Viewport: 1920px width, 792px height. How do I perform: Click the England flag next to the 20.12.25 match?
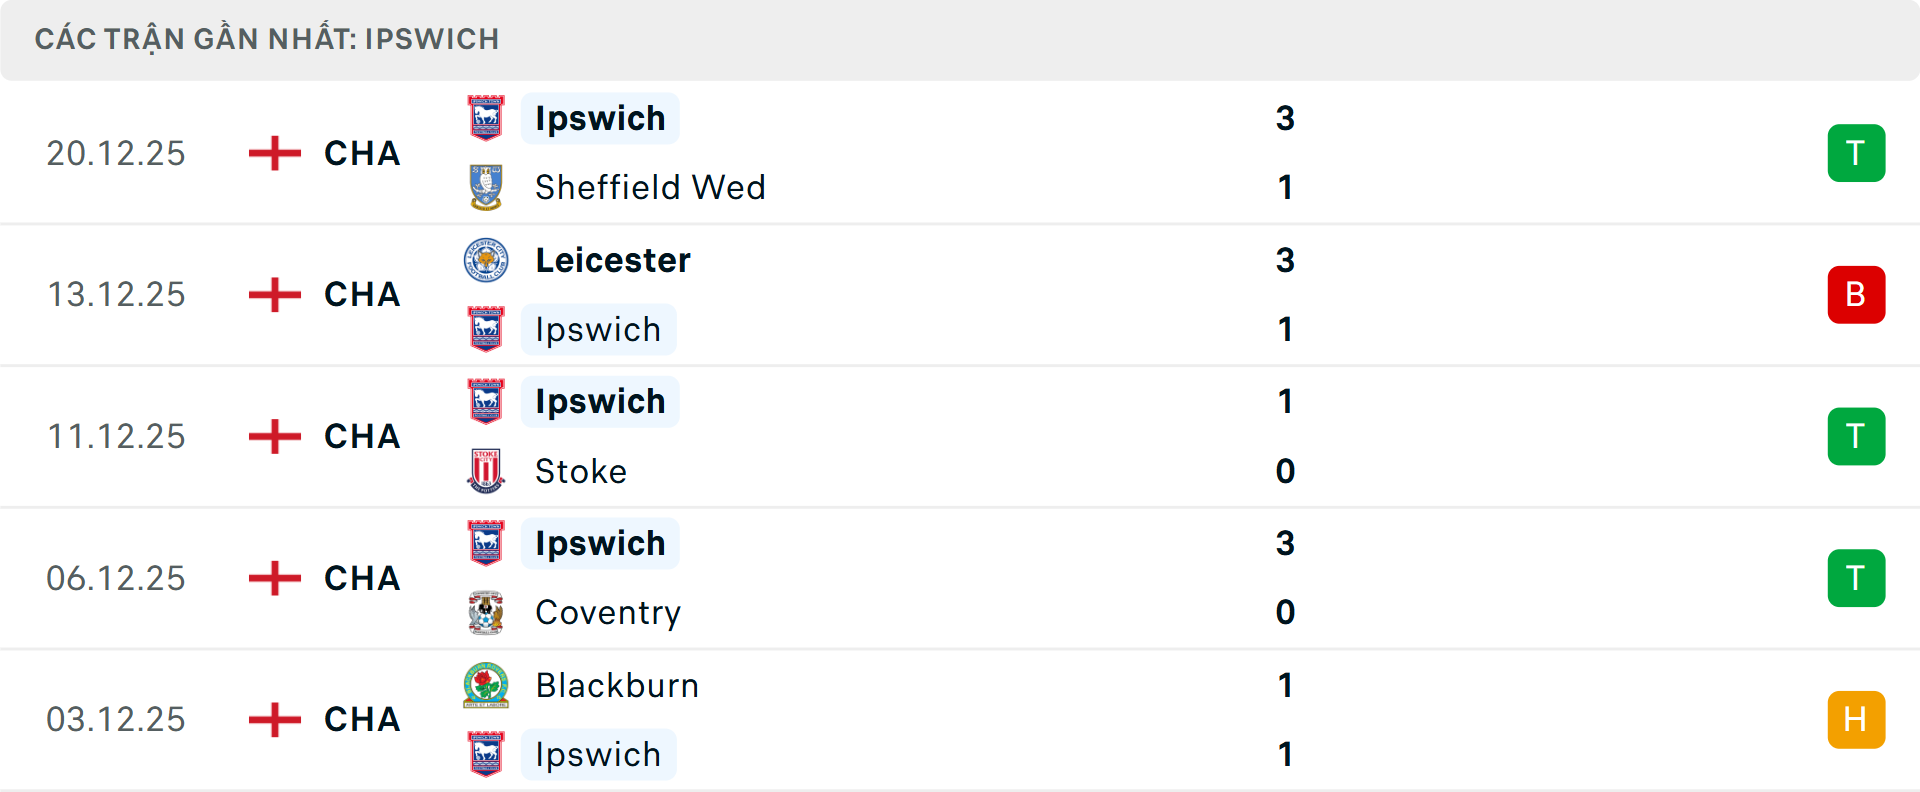272,153
